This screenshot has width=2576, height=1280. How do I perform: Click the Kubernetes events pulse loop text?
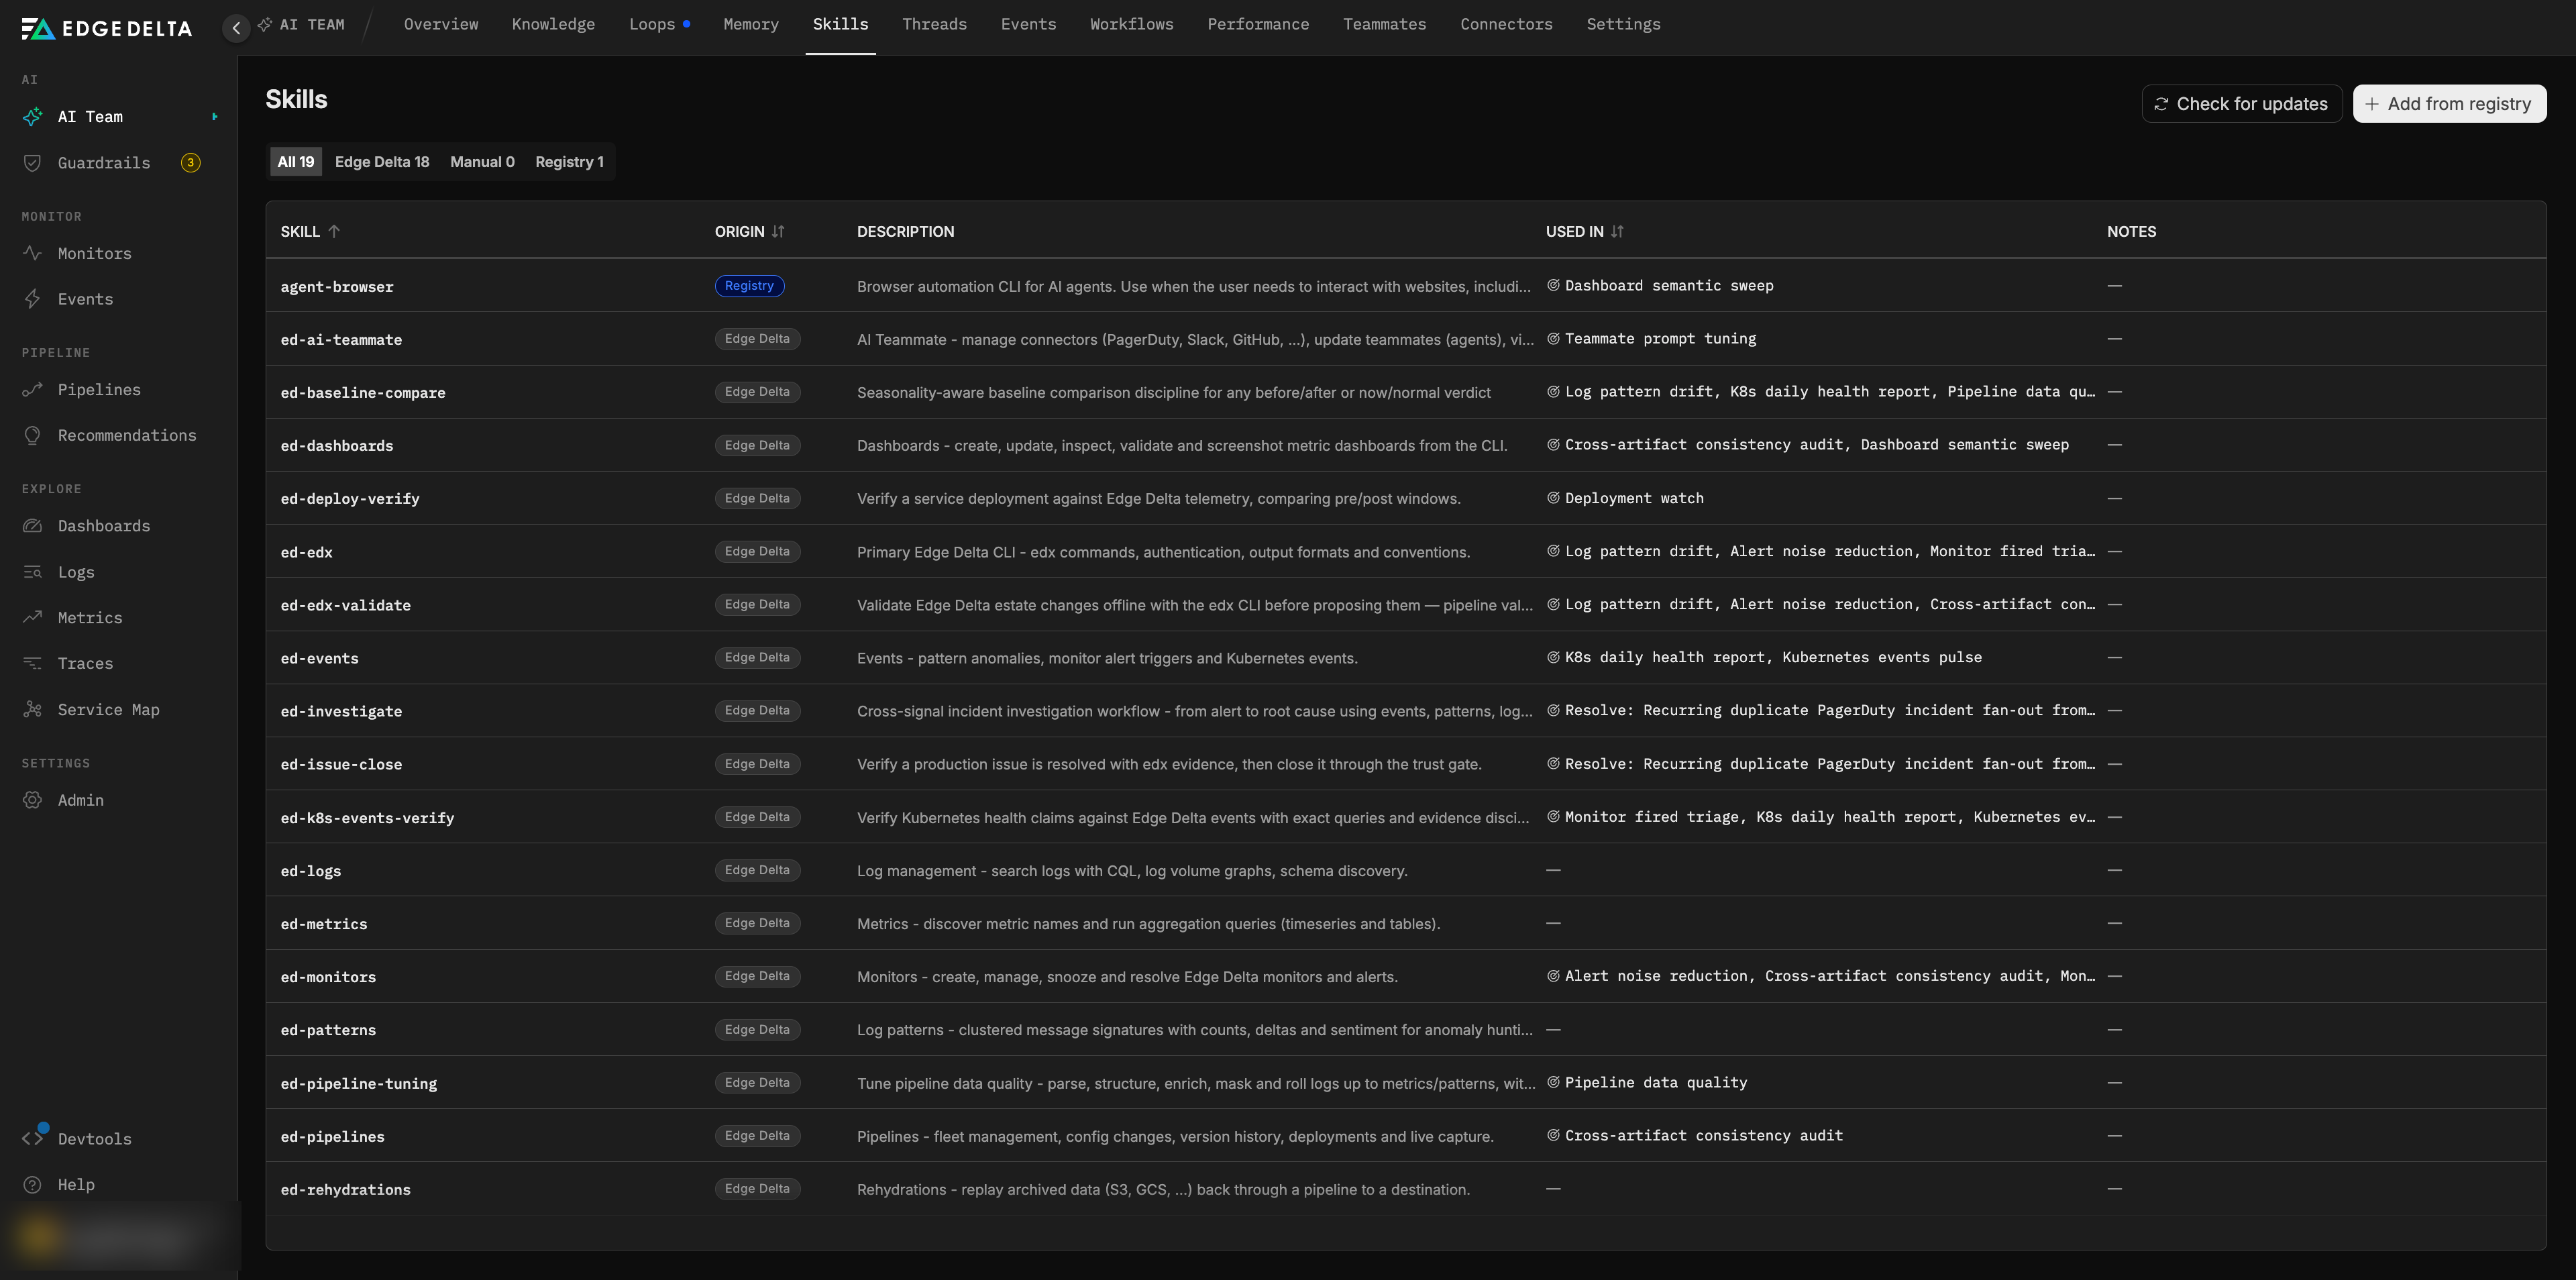click(1882, 657)
